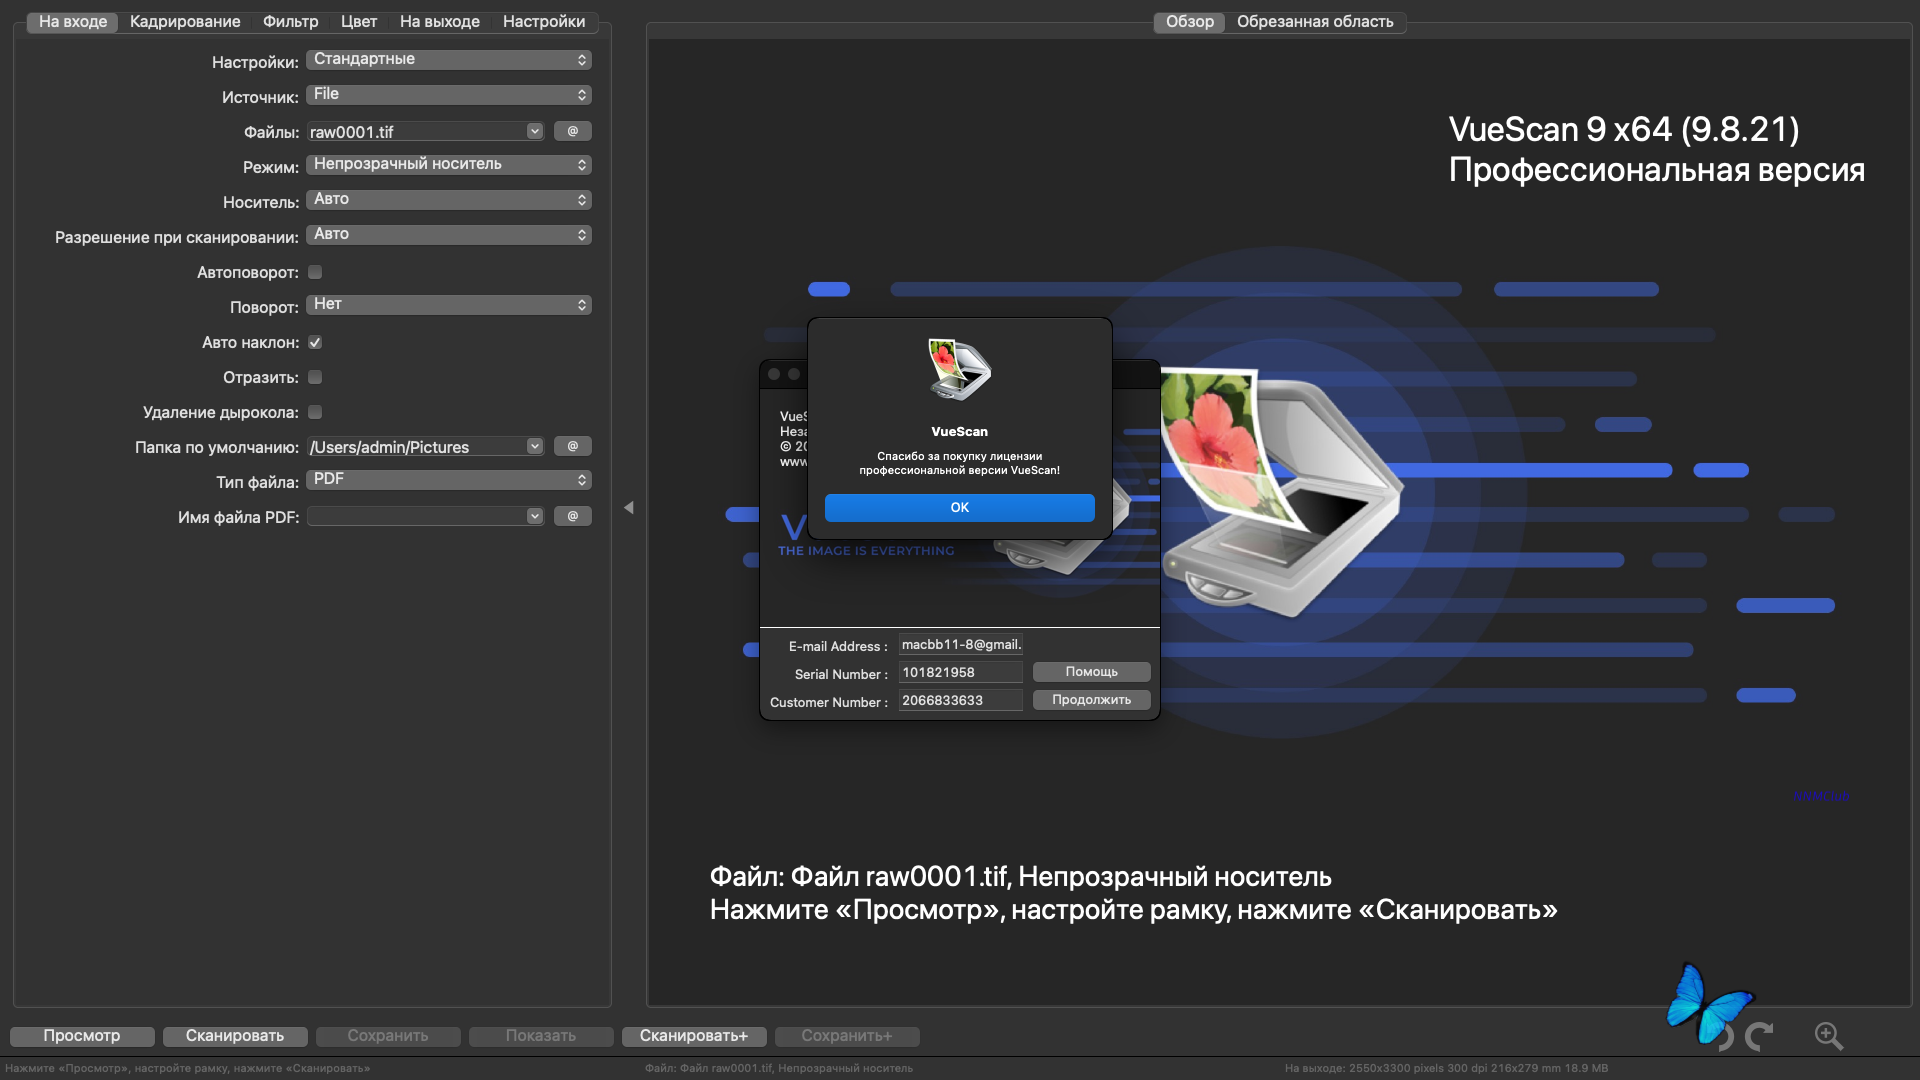Click the Сканировать button

click(235, 1036)
